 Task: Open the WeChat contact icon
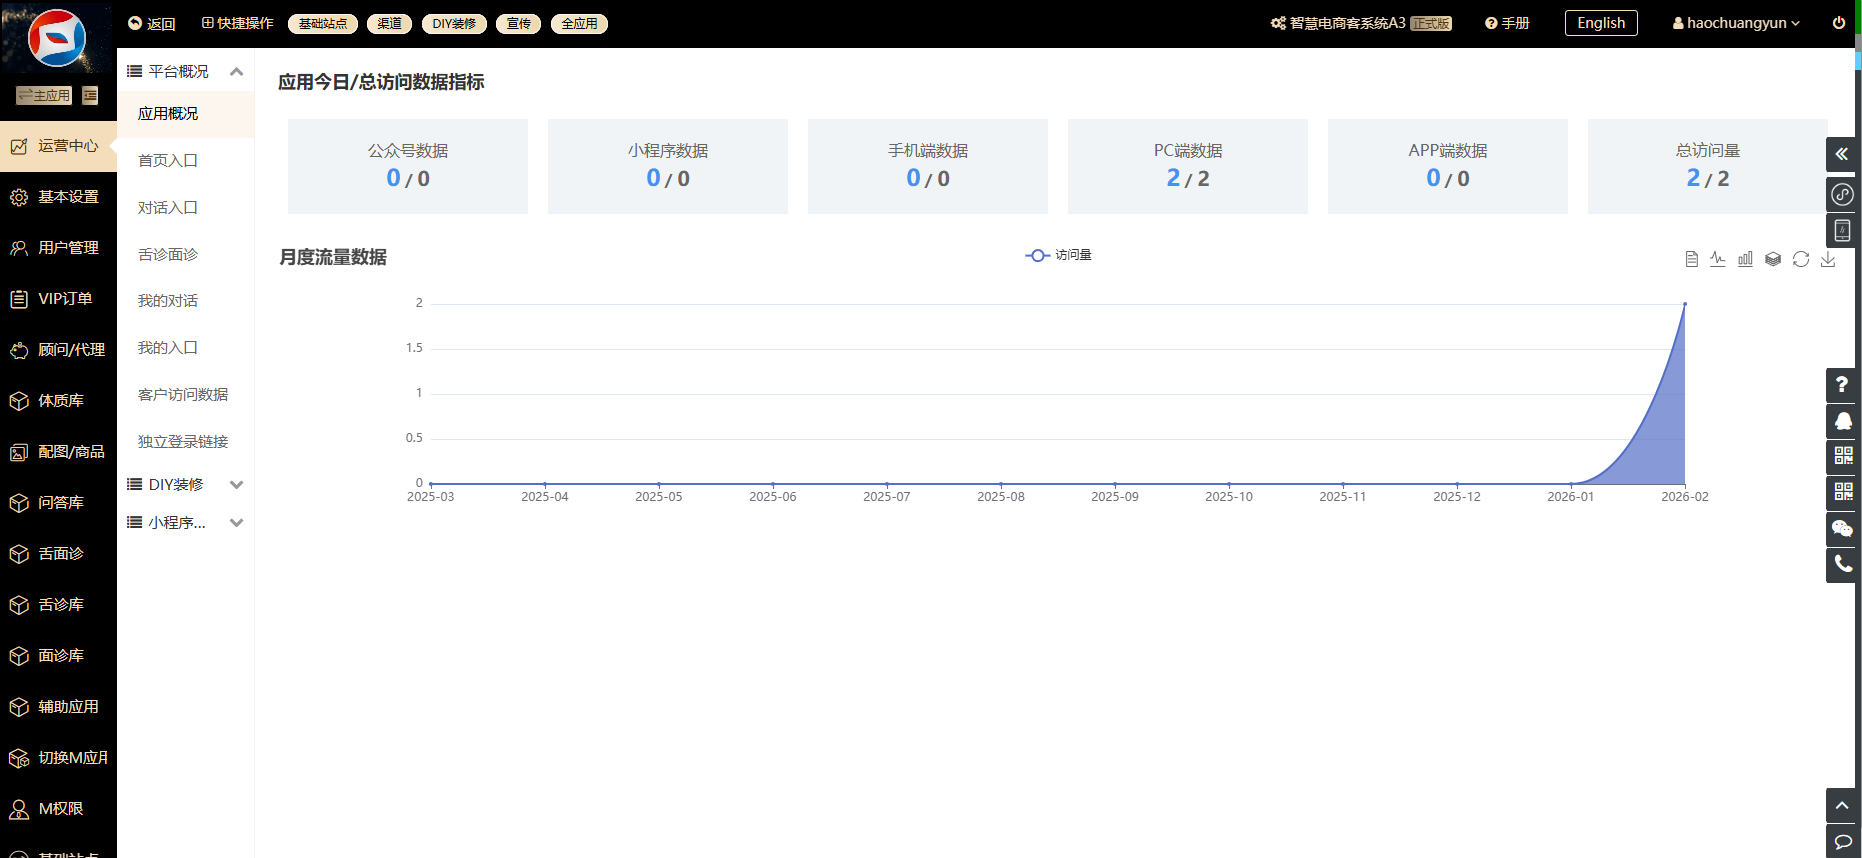(1842, 528)
